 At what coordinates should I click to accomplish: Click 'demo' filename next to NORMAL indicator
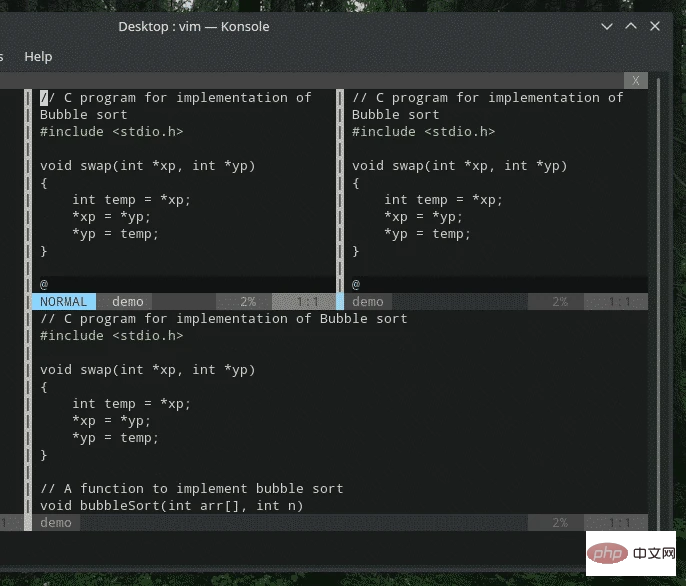click(x=127, y=301)
